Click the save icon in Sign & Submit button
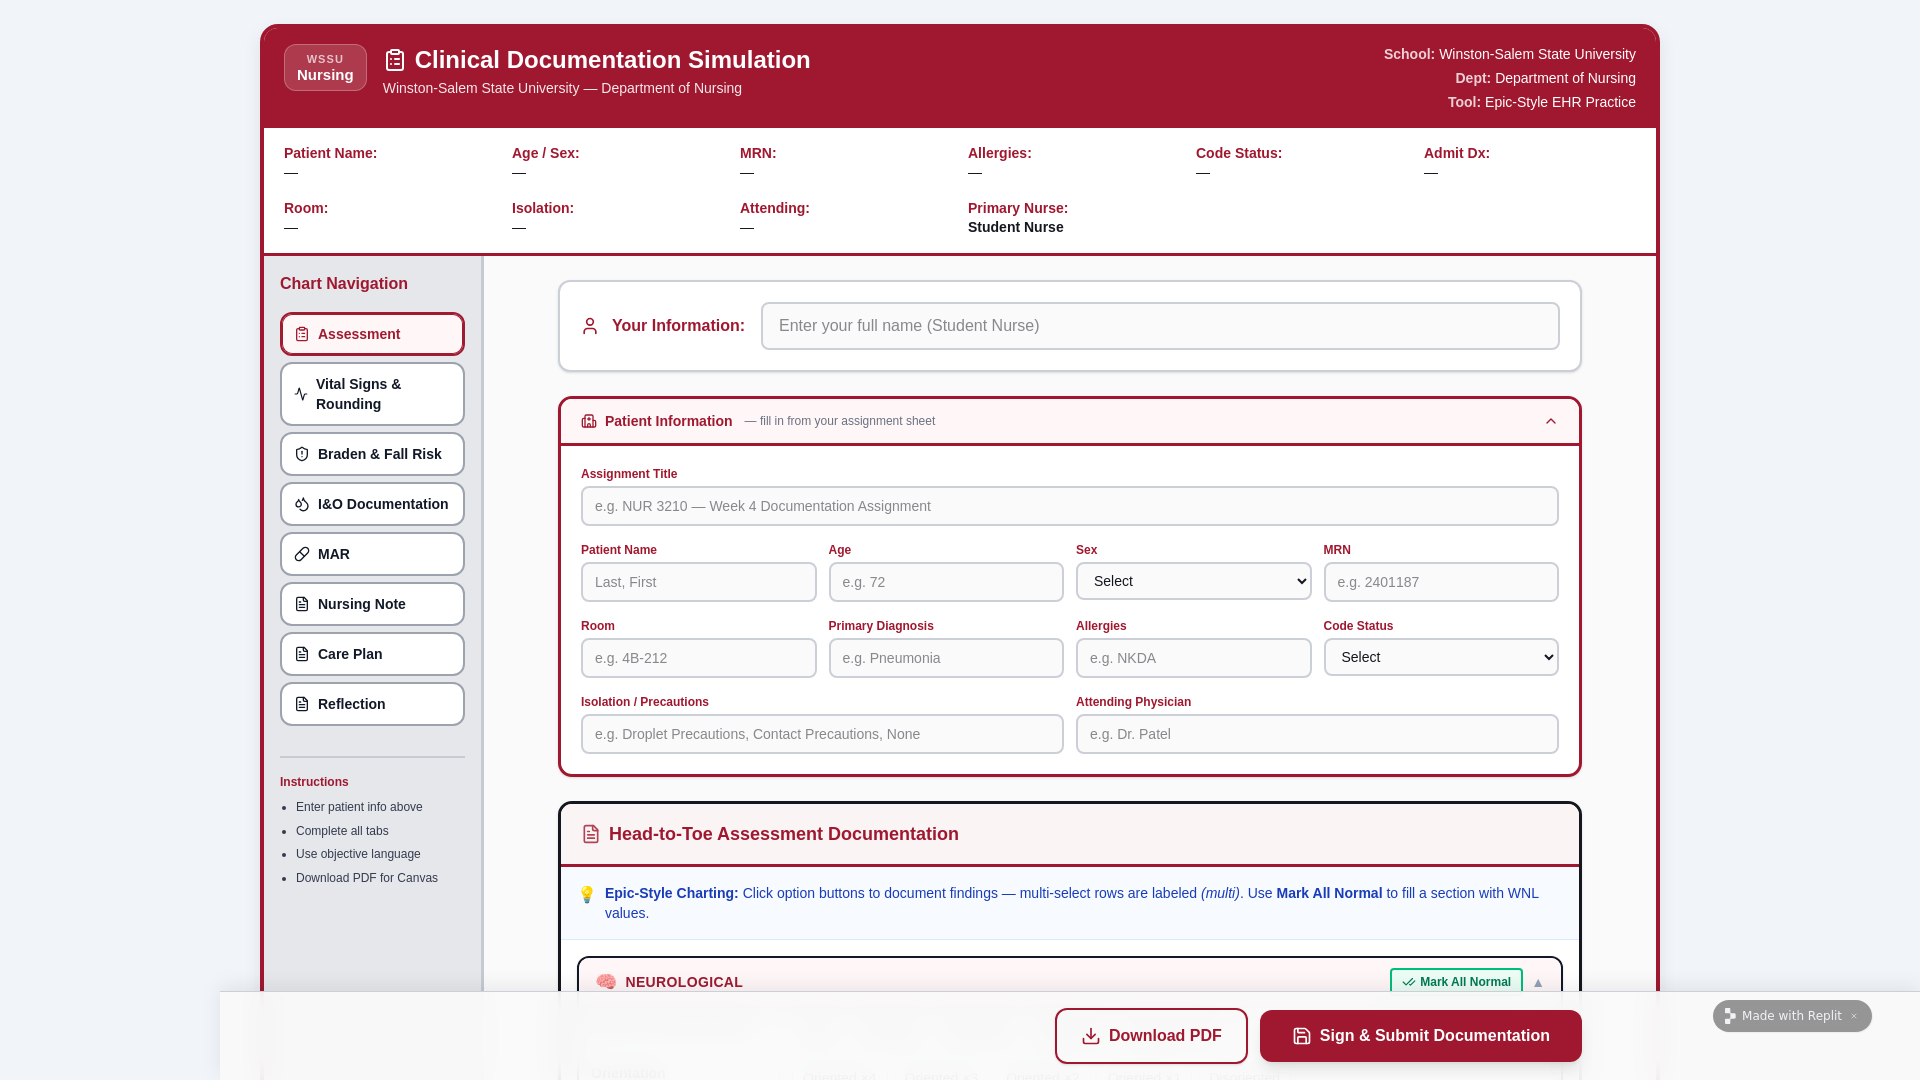The height and width of the screenshot is (1080, 1920). tap(1302, 1036)
